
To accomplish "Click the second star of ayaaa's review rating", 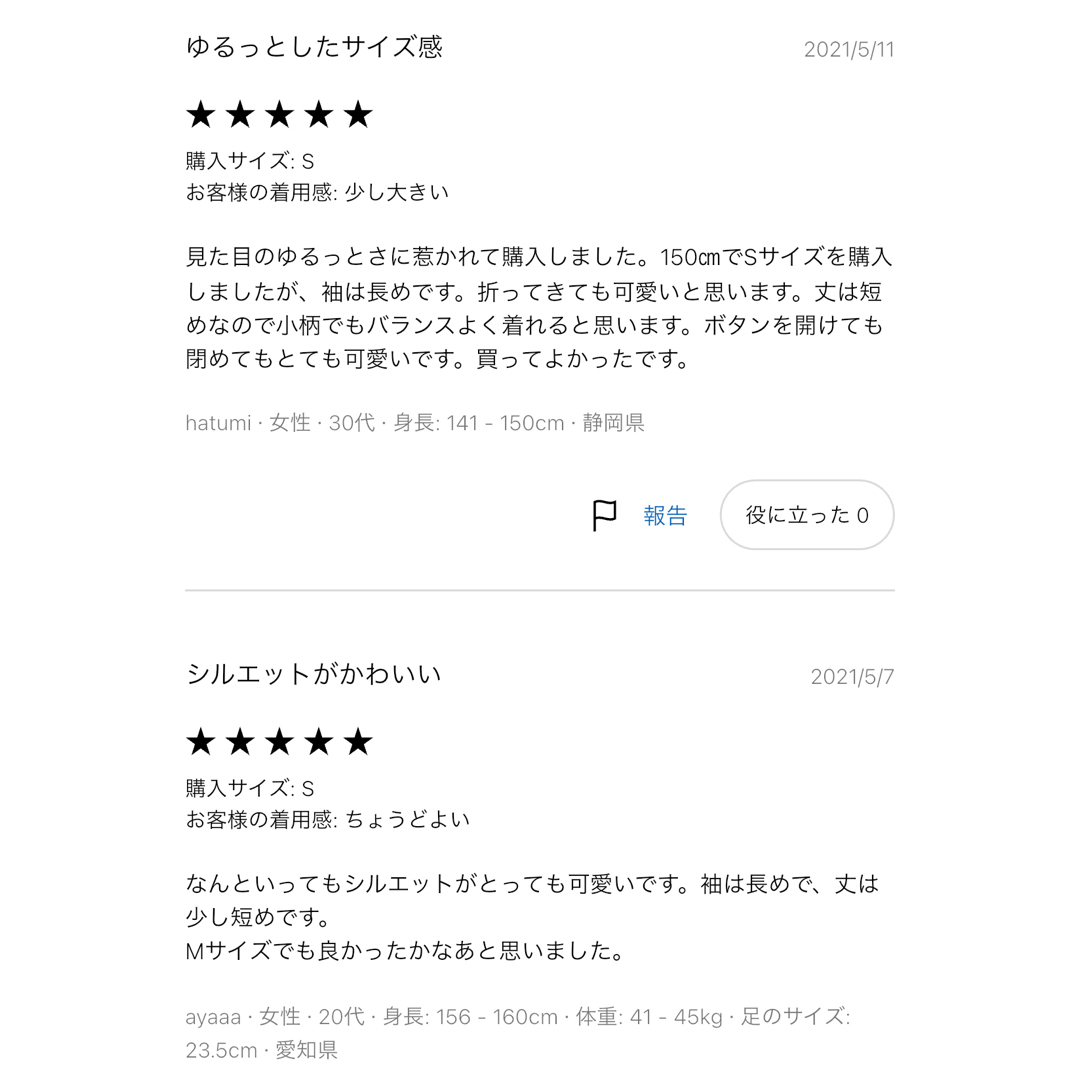I will pos(240,742).
